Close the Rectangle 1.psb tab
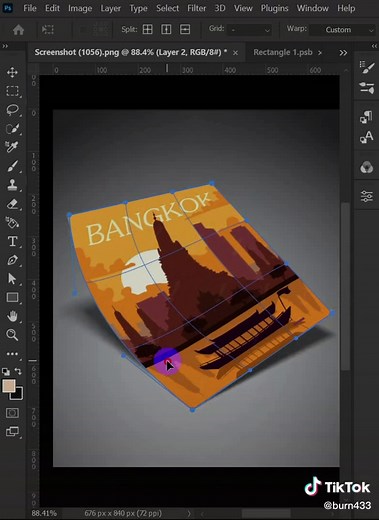Image resolution: width=379 pixels, height=520 pixels. coord(320,53)
